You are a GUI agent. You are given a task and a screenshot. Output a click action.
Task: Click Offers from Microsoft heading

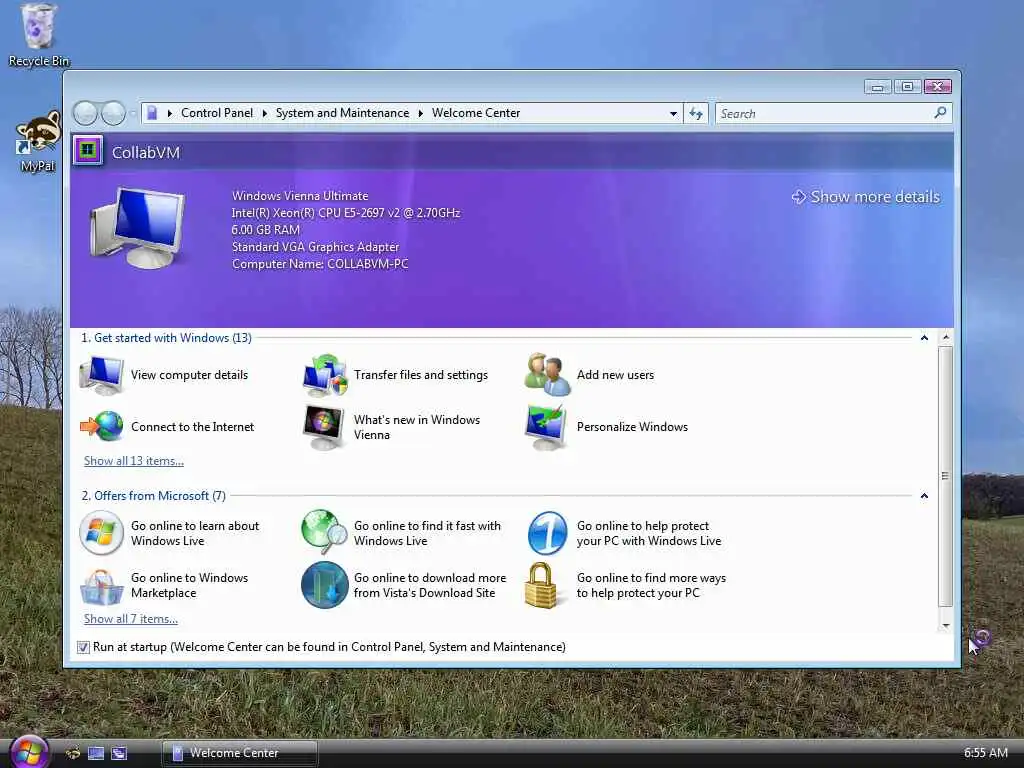click(153, 496)
